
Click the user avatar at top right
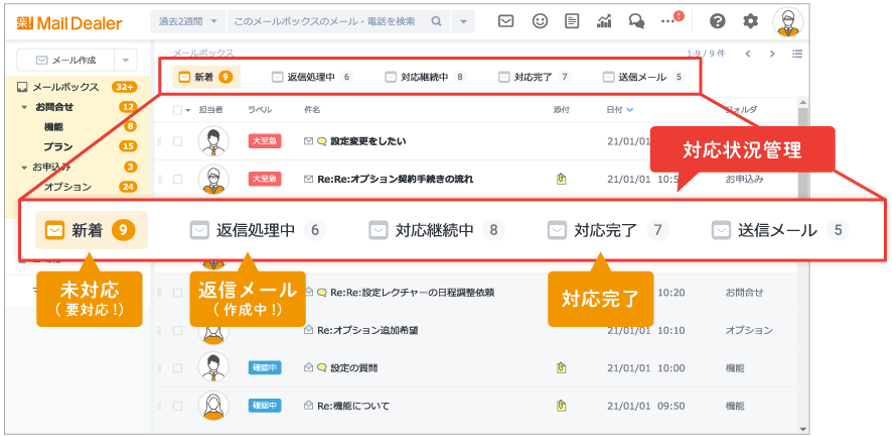(788, 21)
